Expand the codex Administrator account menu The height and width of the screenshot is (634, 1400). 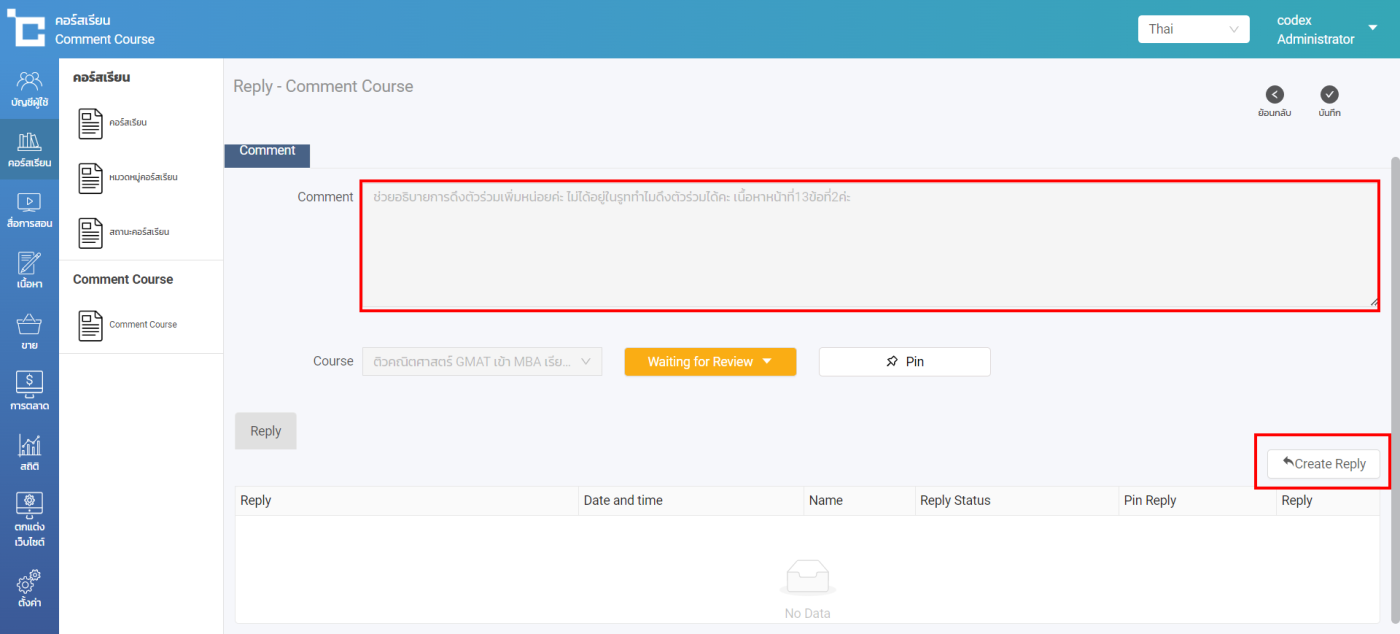click(x=1372, y=29)
